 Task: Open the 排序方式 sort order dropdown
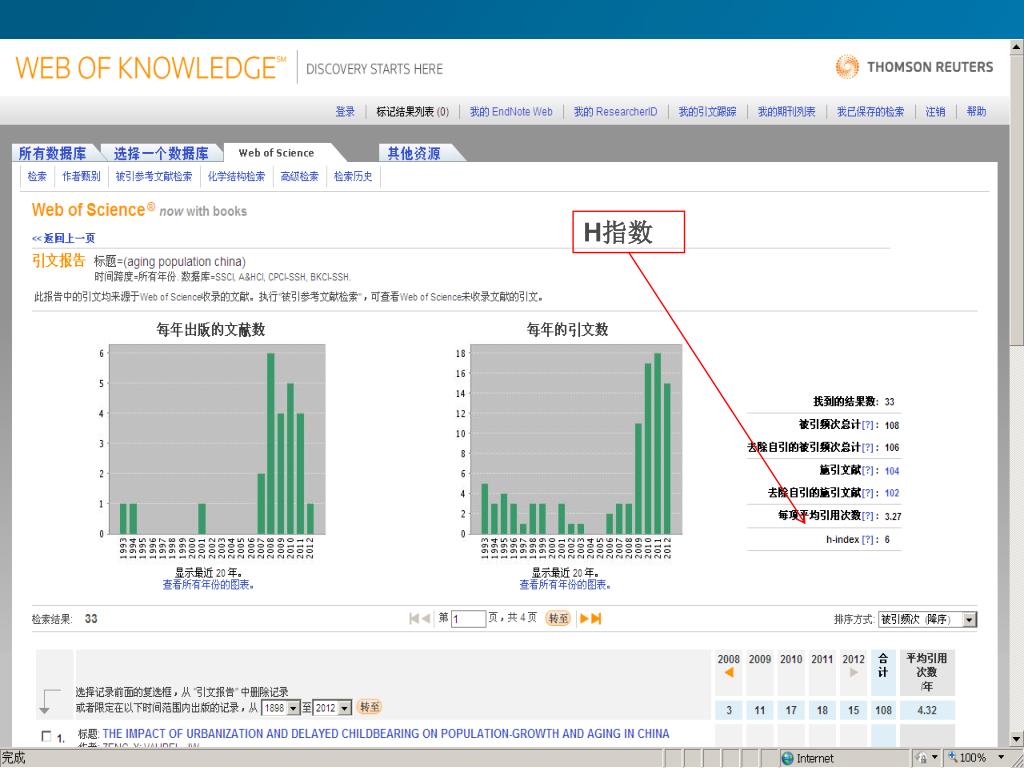point(969,620)
